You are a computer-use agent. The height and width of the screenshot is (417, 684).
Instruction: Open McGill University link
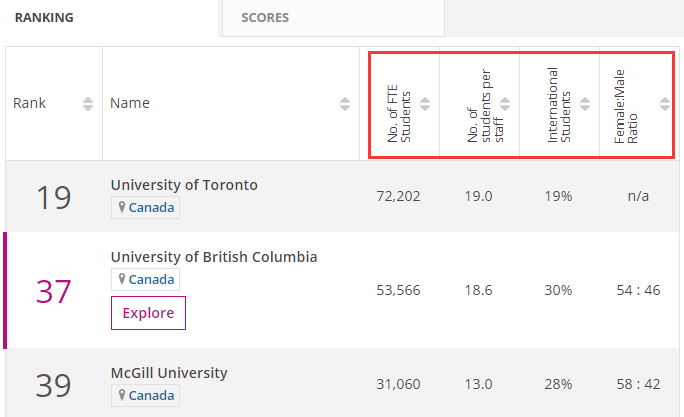coord(169,373)
